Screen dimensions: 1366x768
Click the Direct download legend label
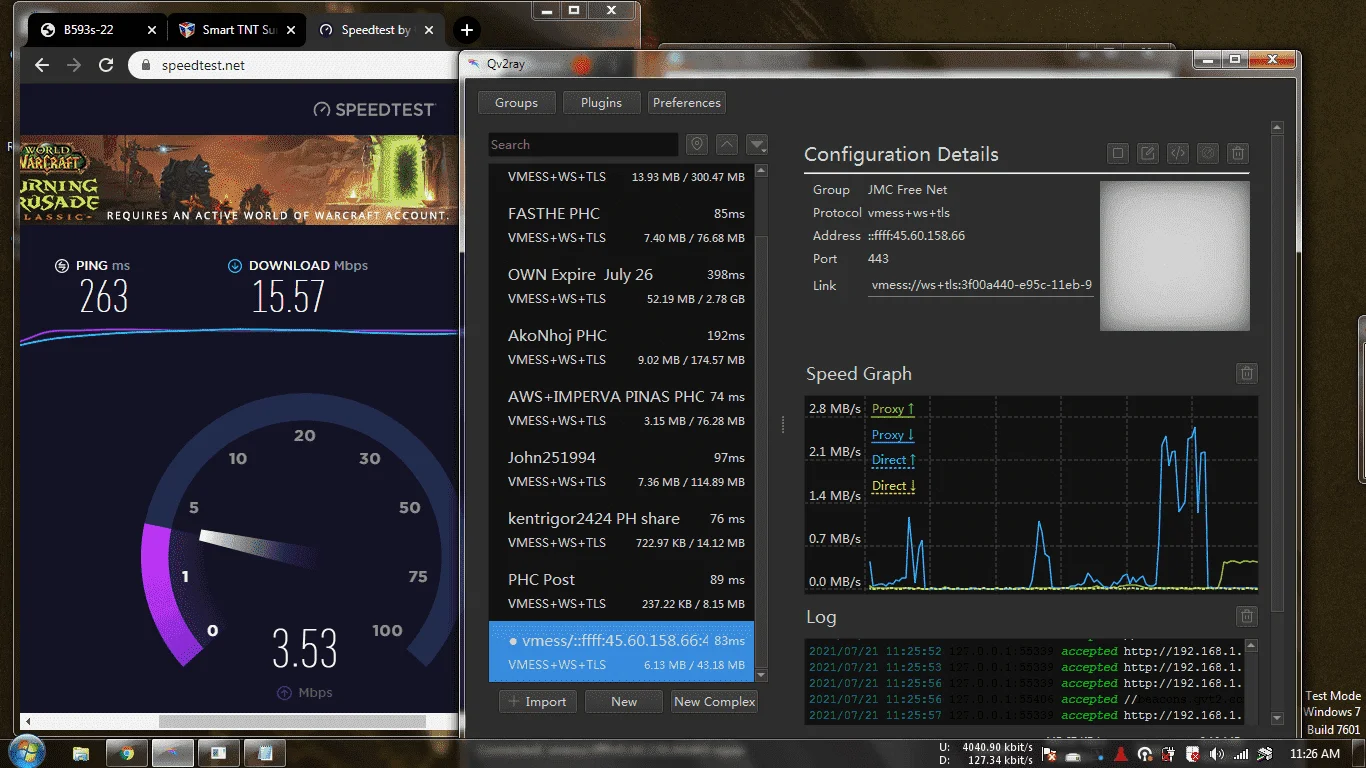pos(894,486)
